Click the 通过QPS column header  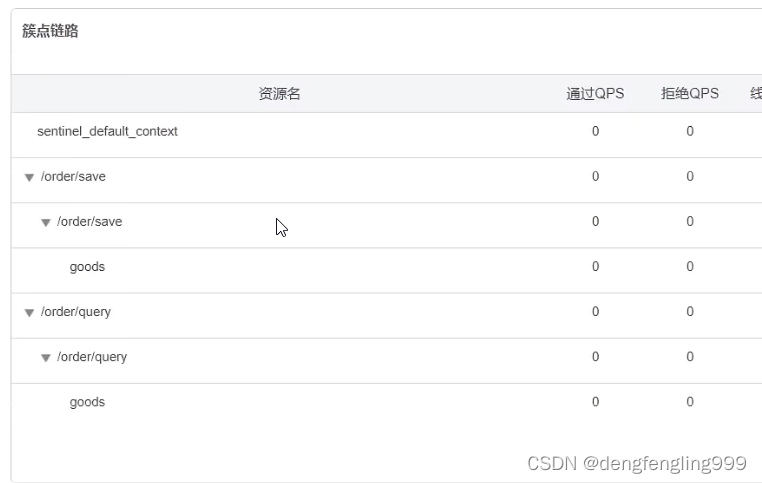(x=595, y=94)
